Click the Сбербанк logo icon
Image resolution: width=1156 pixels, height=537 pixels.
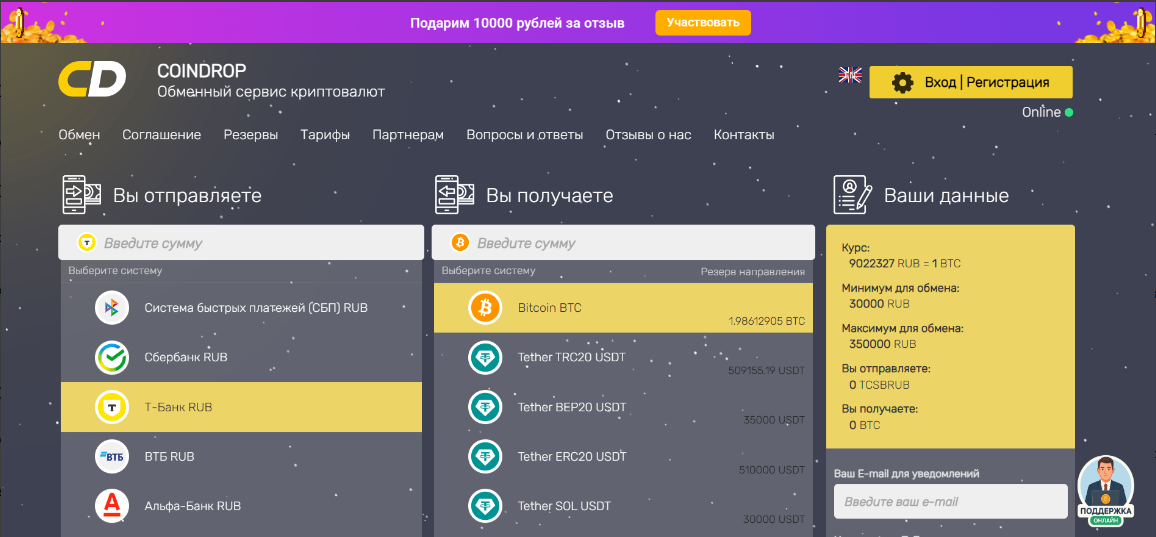(112, 357)
